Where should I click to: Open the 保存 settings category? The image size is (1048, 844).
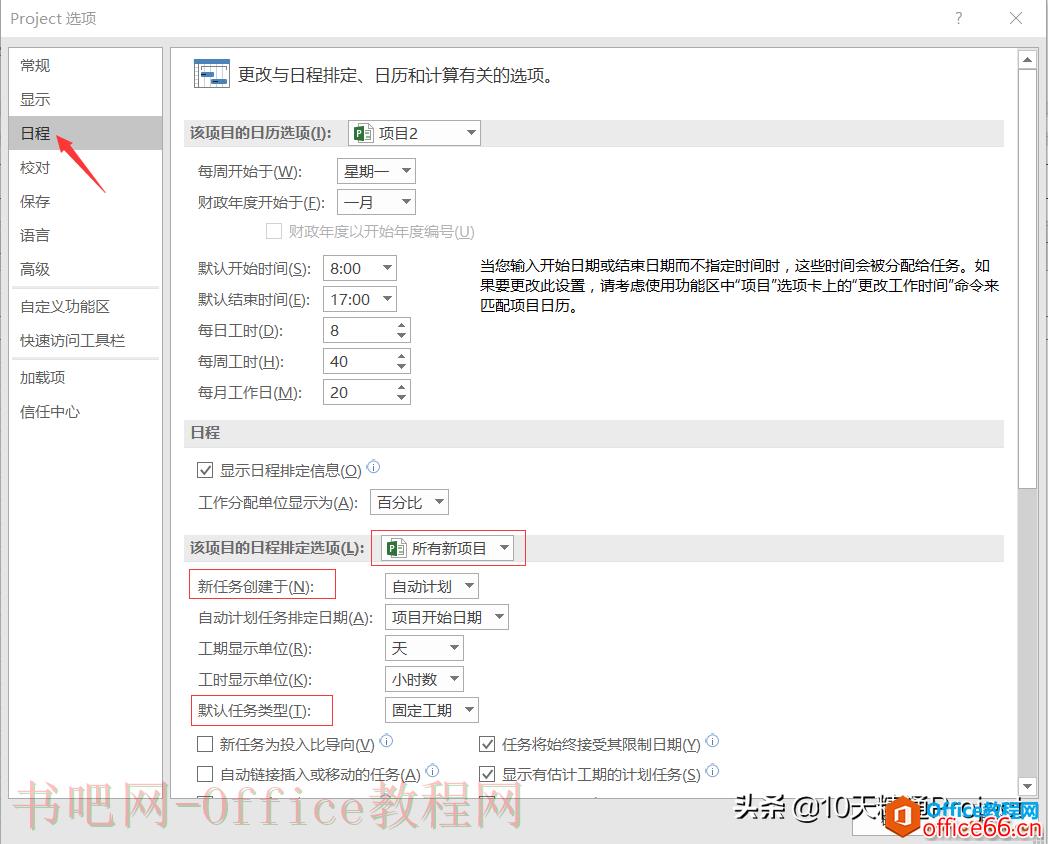pyautogui.click(x=86, y=201)
